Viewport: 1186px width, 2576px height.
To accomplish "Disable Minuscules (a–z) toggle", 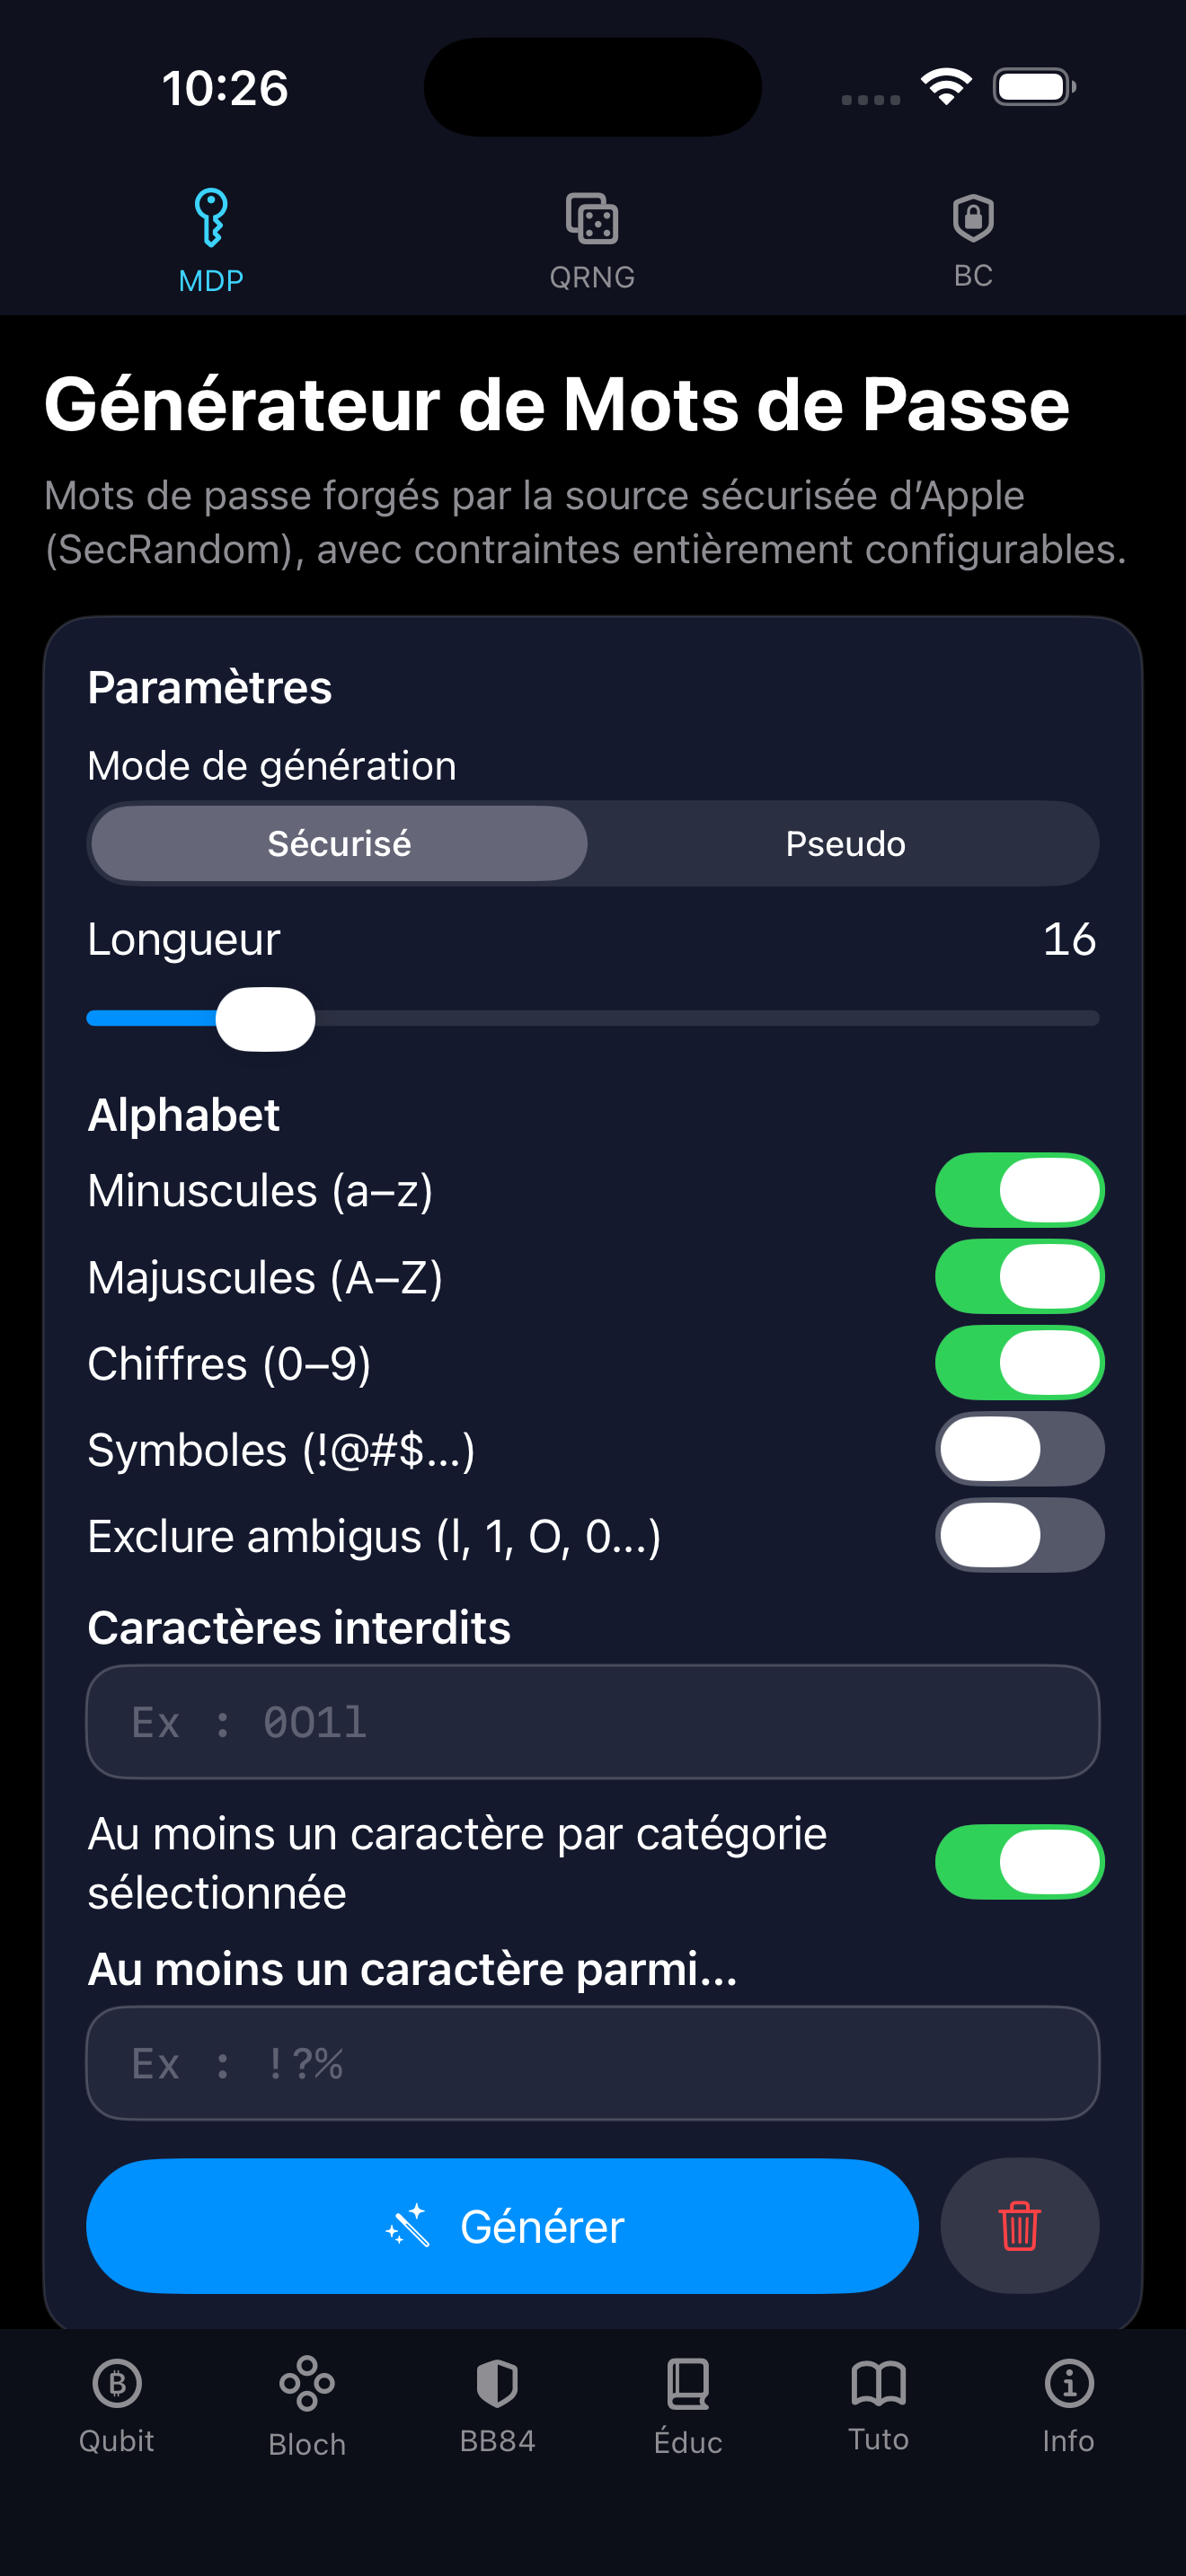I will pyautogui.click(x=1019, y=1190).
